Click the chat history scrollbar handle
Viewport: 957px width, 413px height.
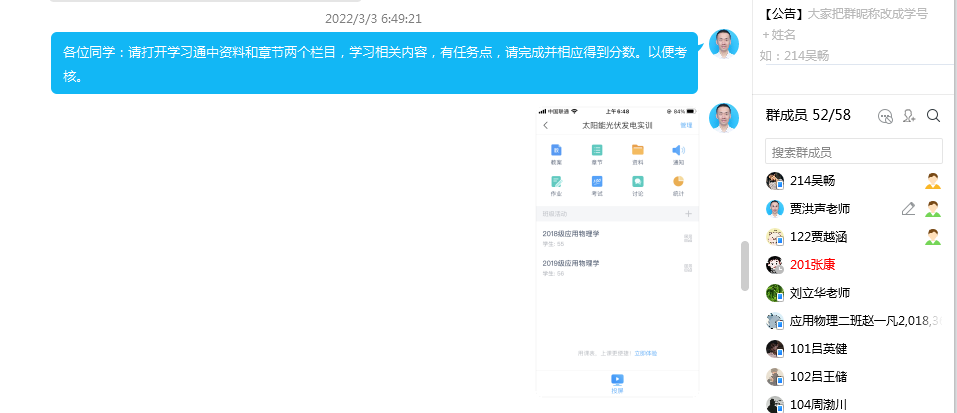pos(744,266)
